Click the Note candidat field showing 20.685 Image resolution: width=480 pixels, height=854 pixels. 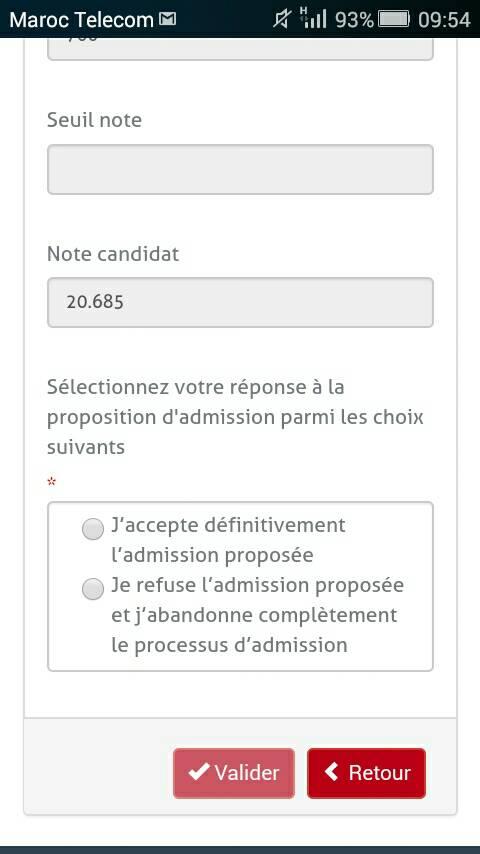240,303
